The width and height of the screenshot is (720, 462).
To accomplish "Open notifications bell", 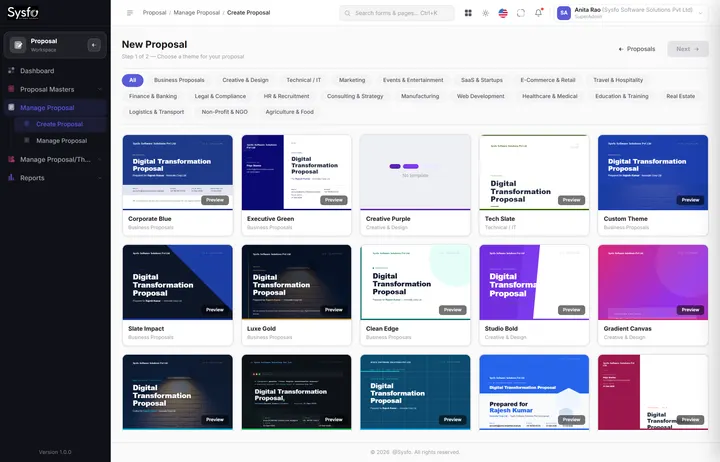I will coord(538,13).
